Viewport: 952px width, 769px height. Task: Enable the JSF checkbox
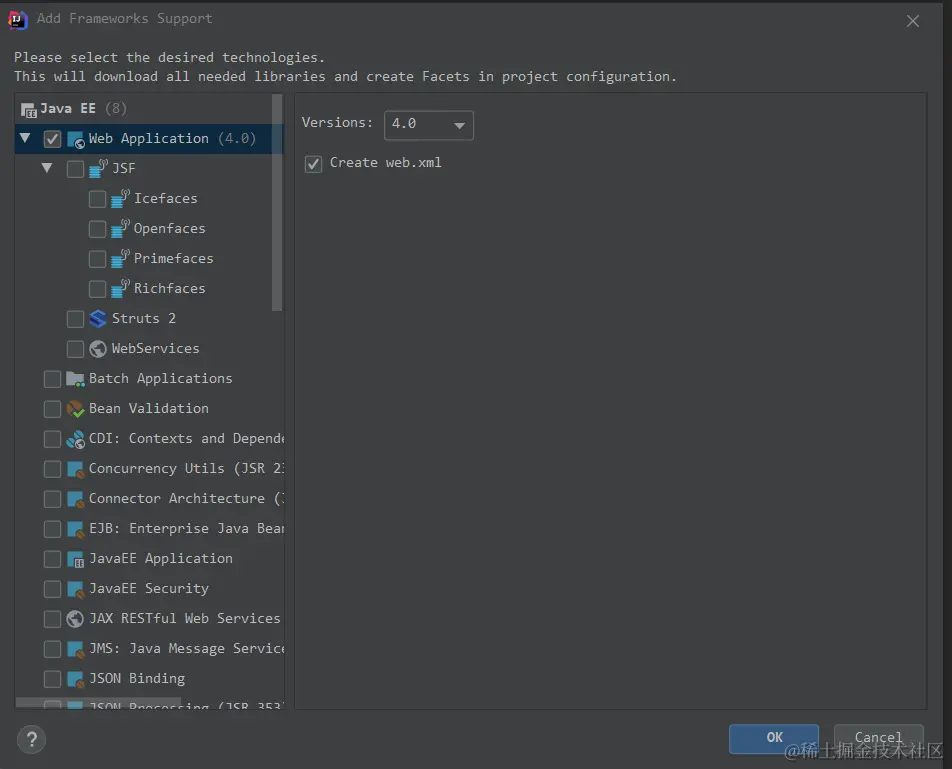click(75, 169)
